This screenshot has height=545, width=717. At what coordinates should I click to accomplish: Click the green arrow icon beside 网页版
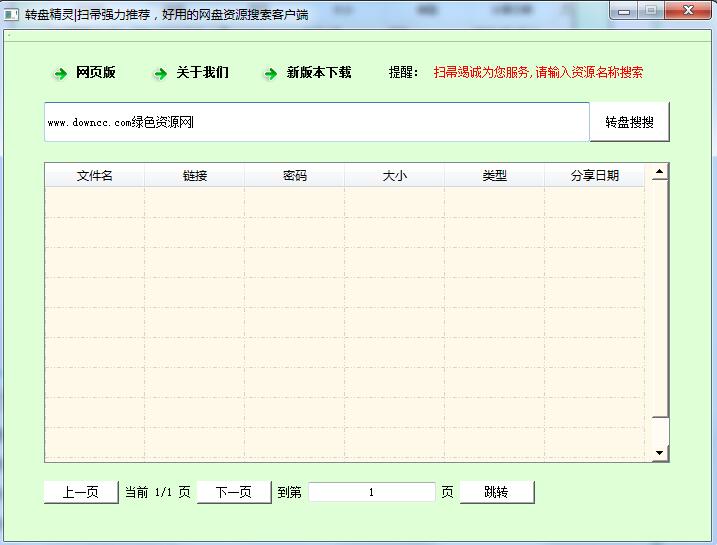[x=60, y=73]
